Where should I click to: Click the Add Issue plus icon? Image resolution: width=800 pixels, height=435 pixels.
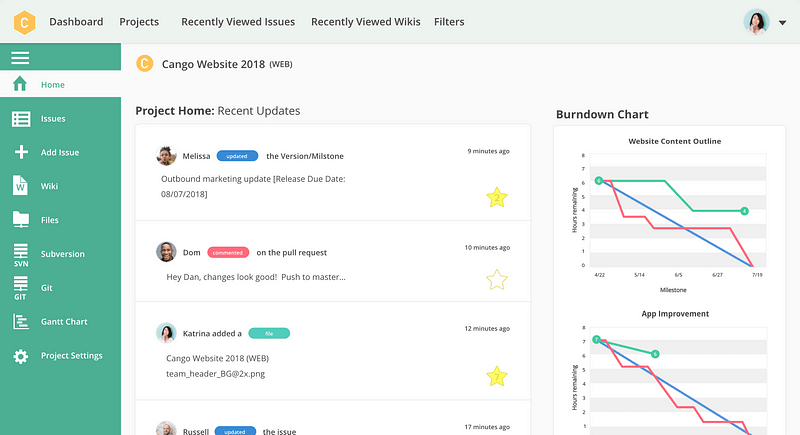coord(21,152)
